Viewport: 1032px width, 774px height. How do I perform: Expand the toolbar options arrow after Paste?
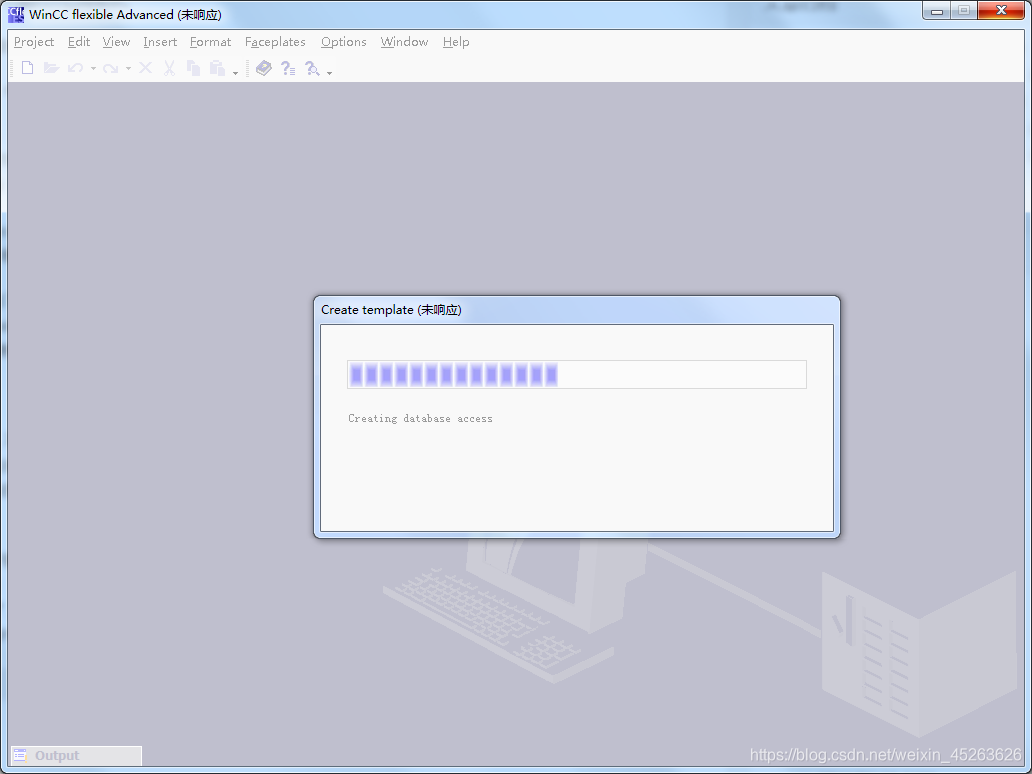235,72
